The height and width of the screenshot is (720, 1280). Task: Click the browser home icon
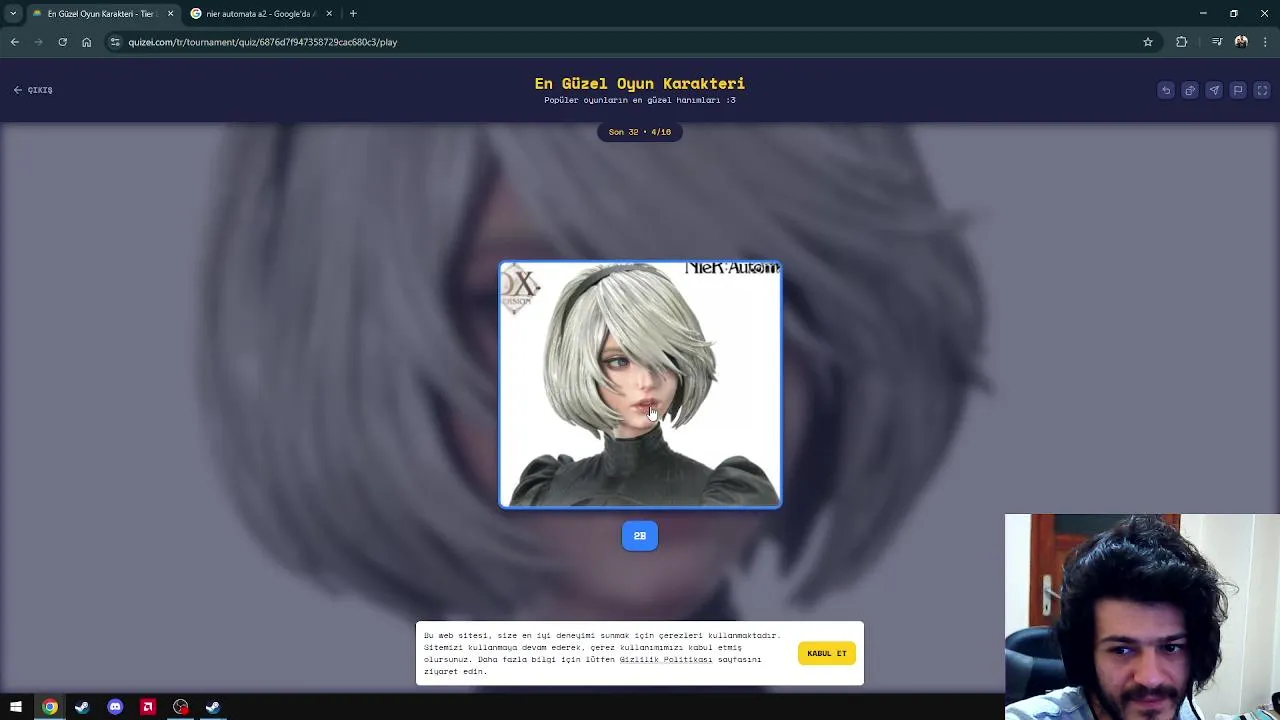pyautogui.click(x=87, y=42)
